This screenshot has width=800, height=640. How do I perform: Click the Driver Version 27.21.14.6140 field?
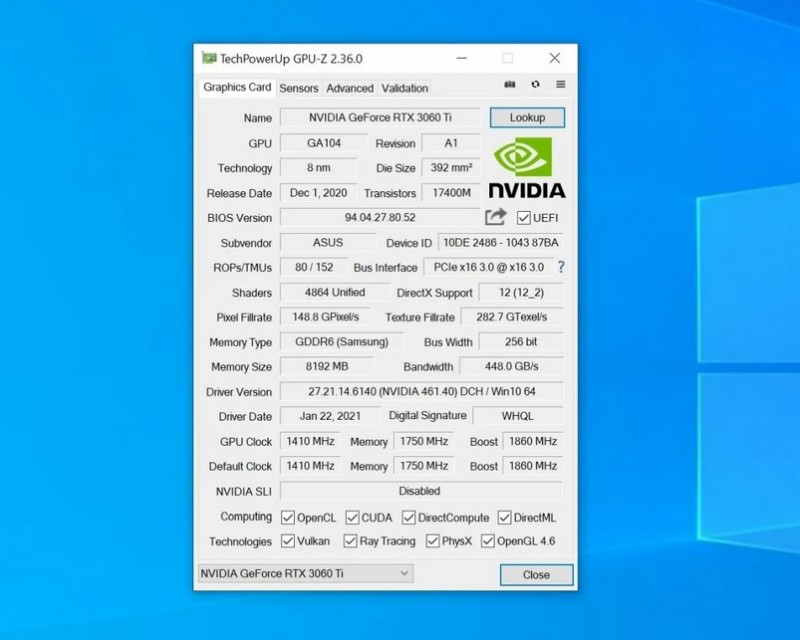(x=421, y=391)
